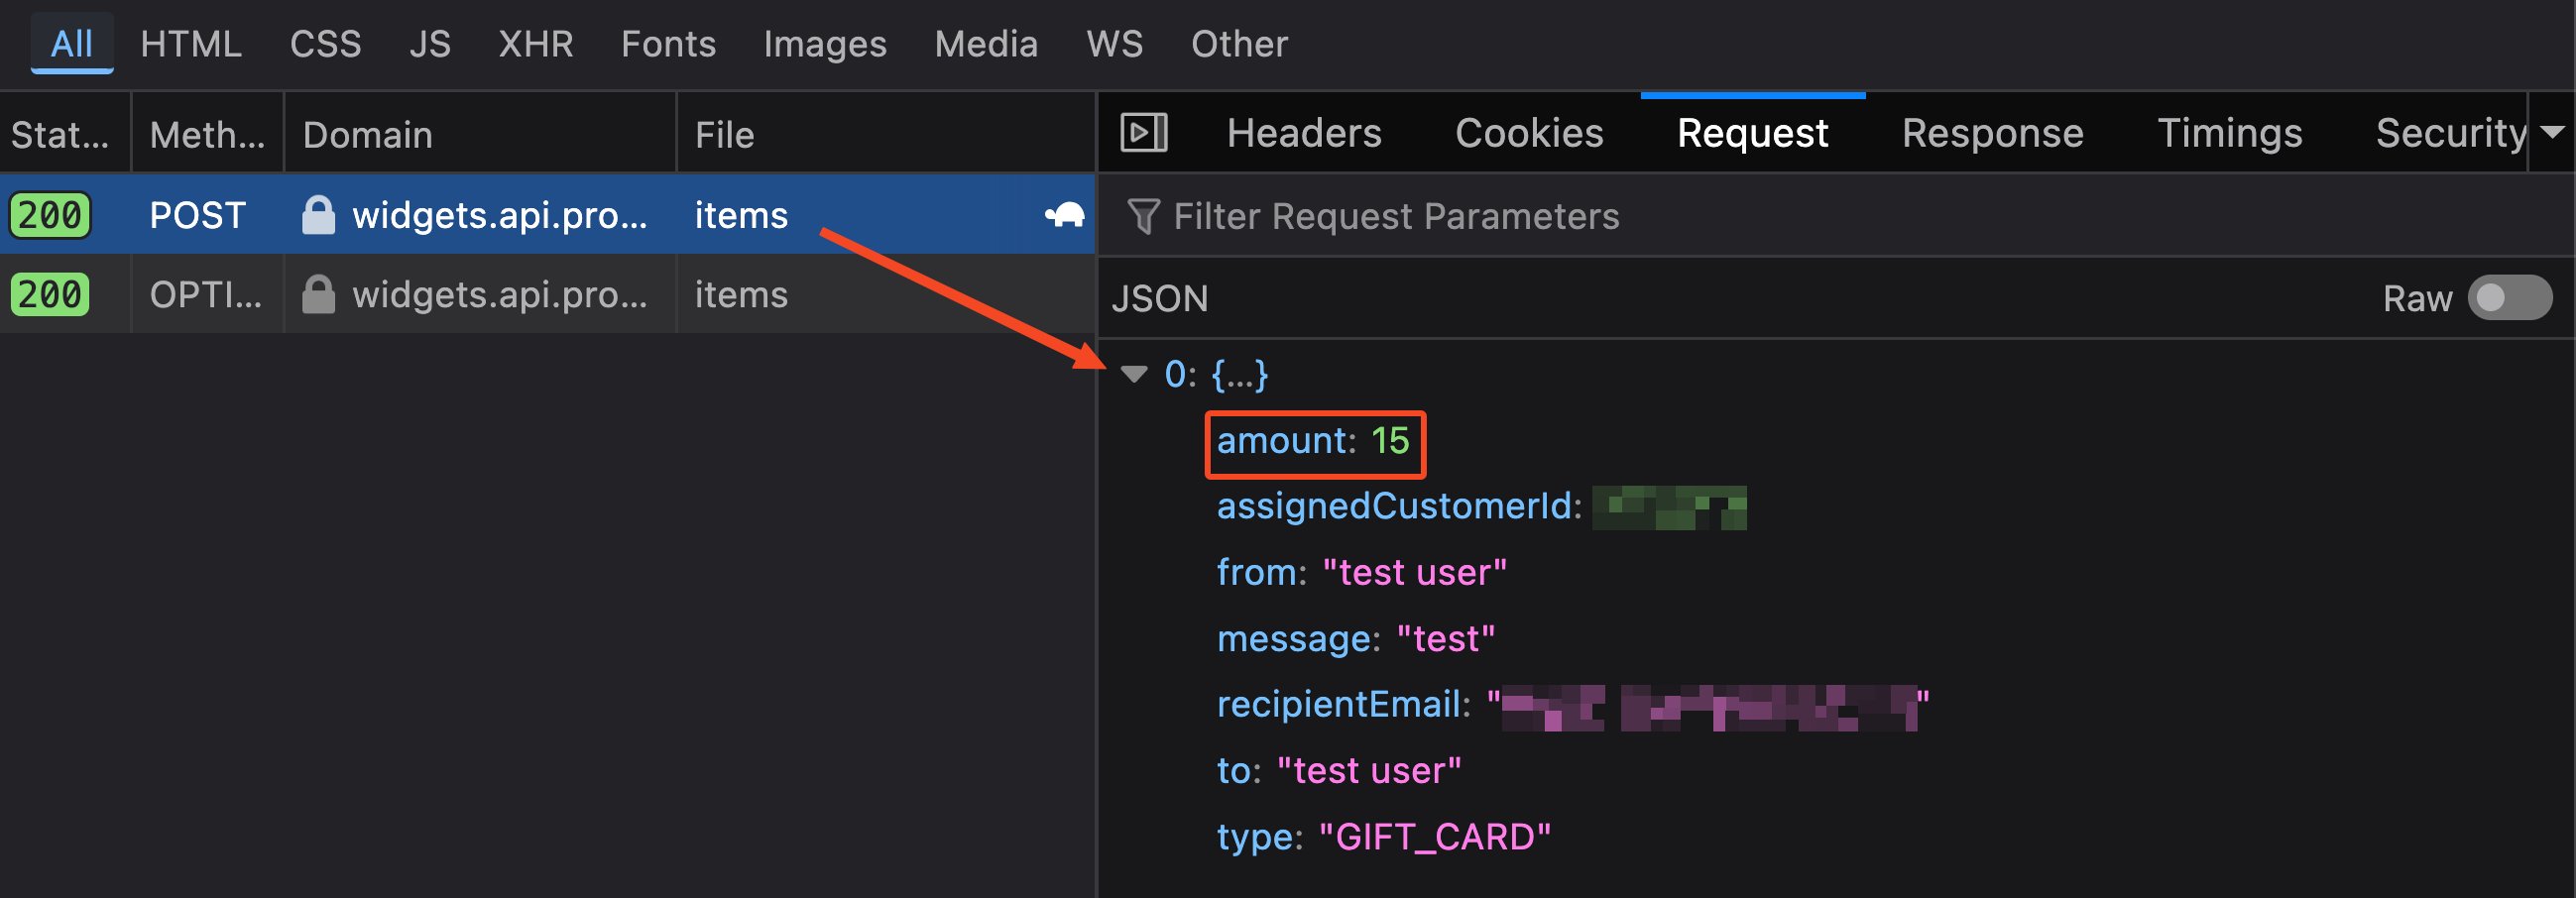Enable the Raw toggle switch
This screenshot has height=898, width=2576.
tap(2508, 298)
